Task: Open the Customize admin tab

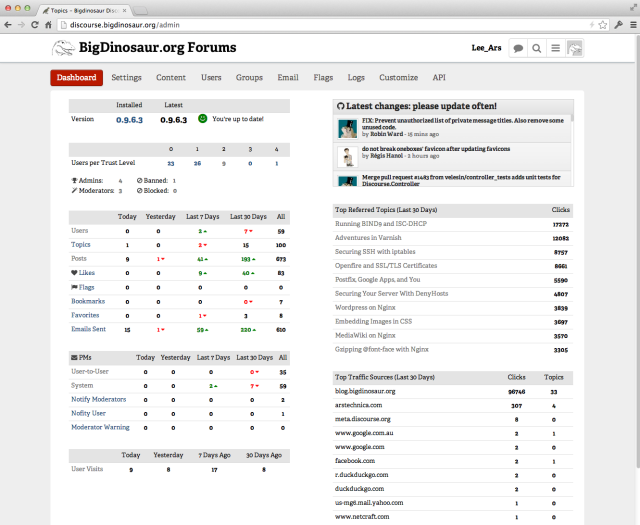Action: click(x=399, y=78)
